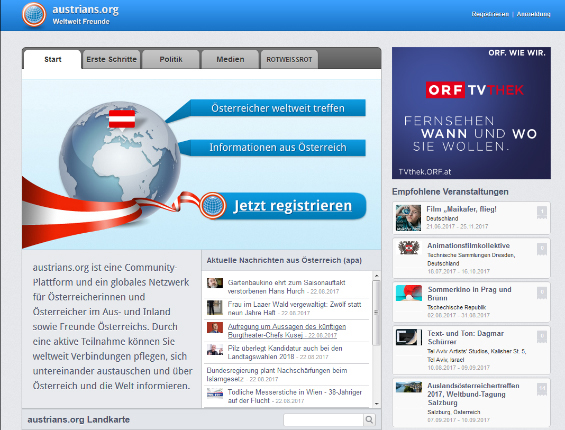Click Informationen aus Österreich banner
The image size is (565, 430).
(x=277, y=147)
